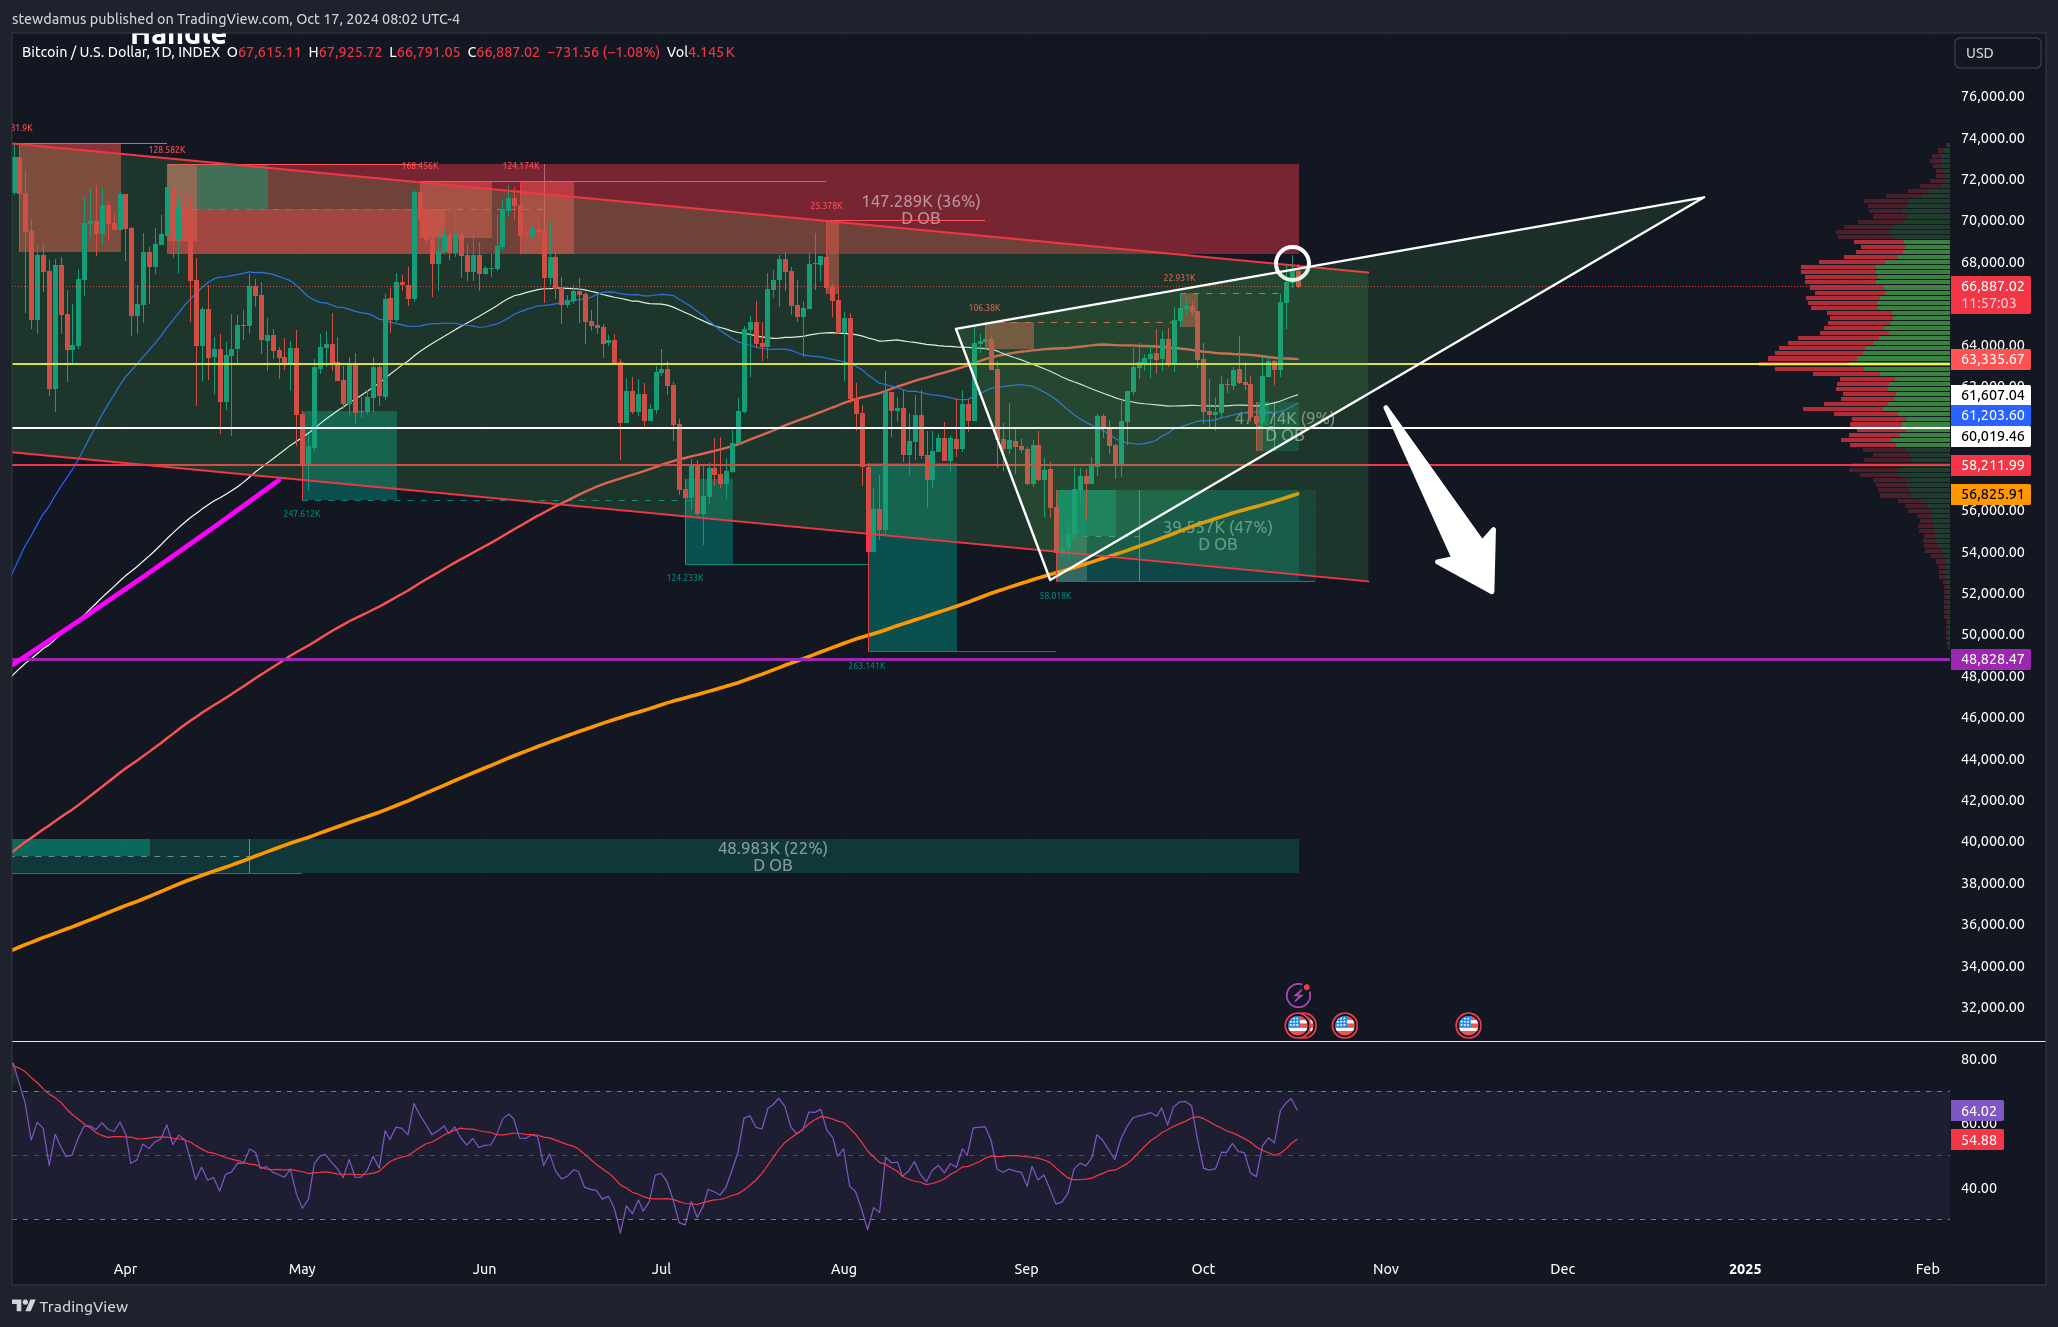Open the overlapping US flag event pair
This screenshot has width=2058, height=1327.
[1299, 1025]
